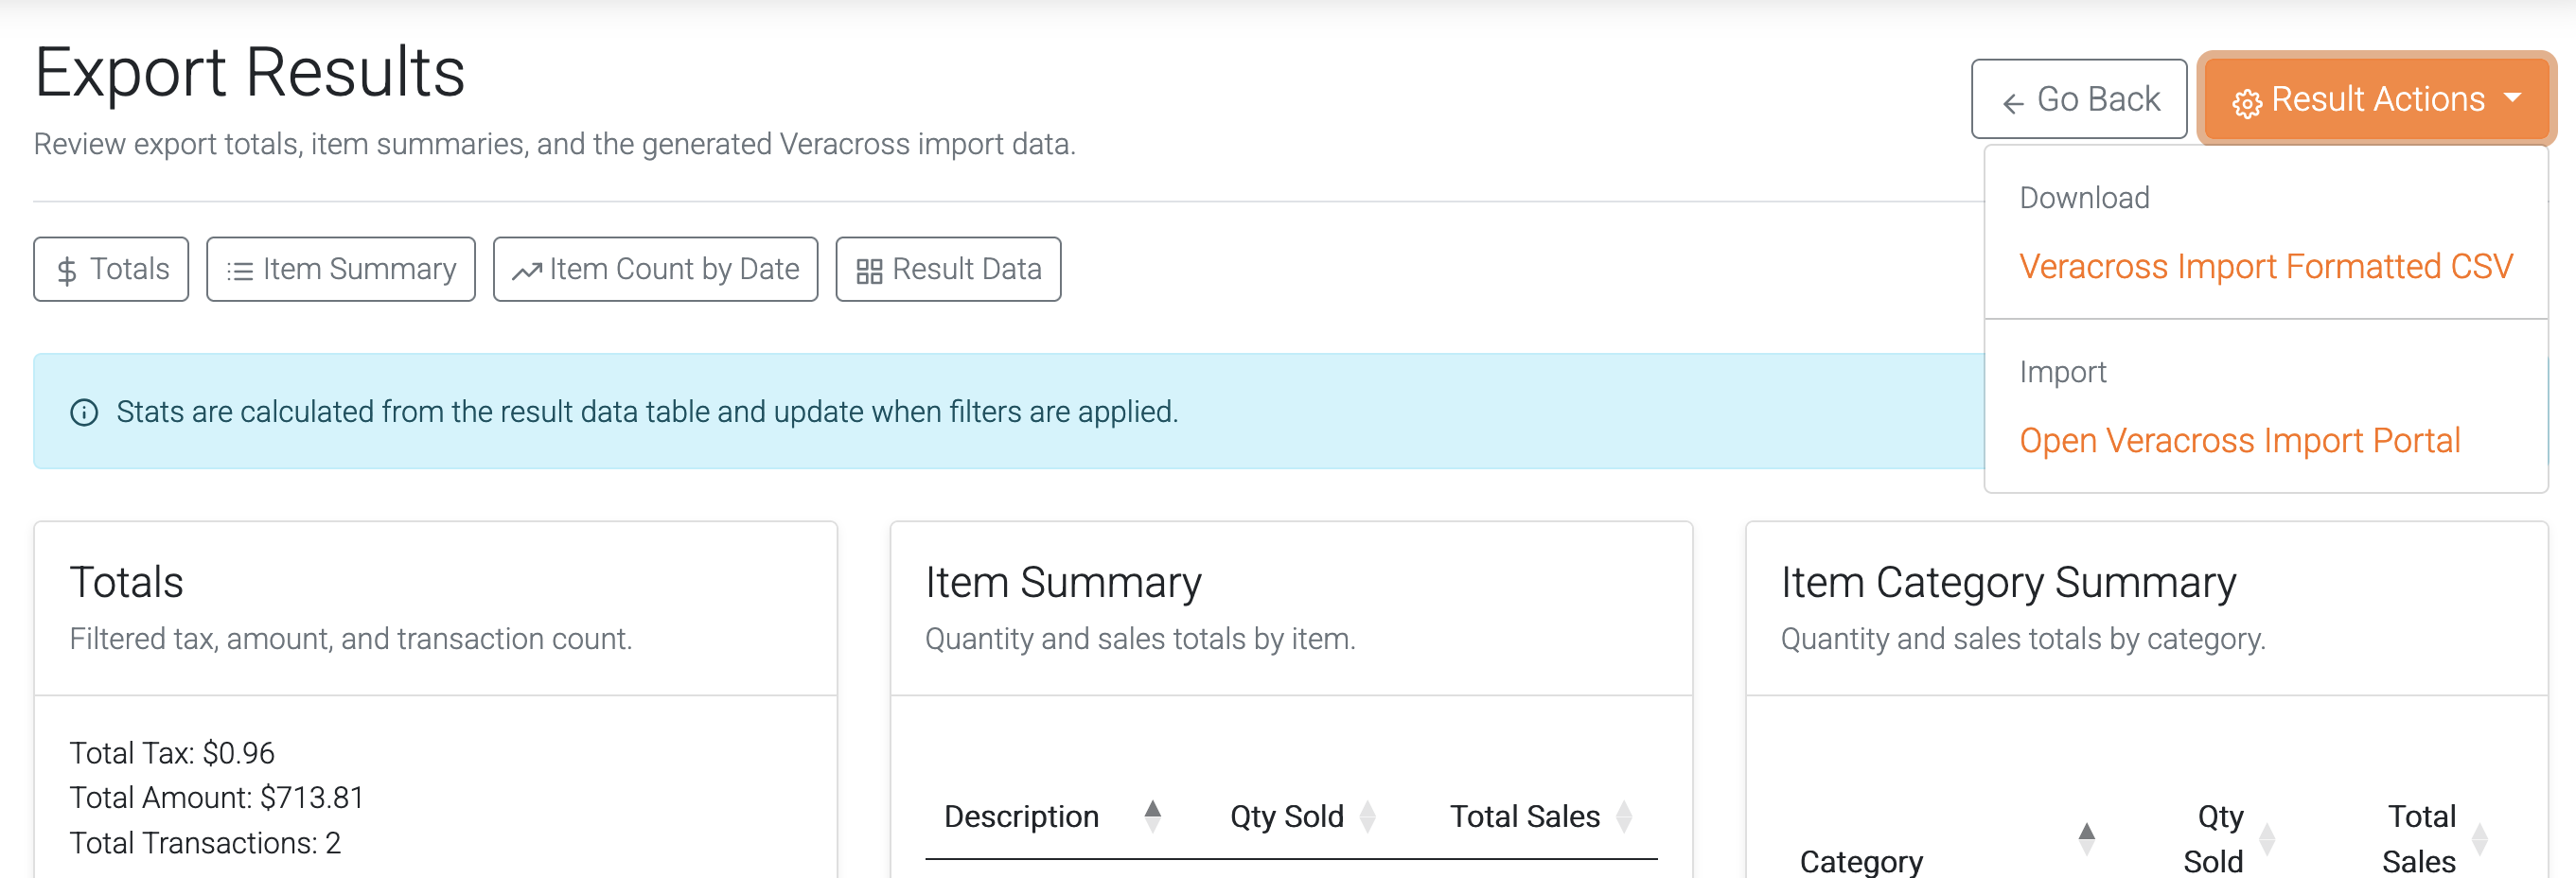Sort Item Summary by Description column

click(1052, 816)
